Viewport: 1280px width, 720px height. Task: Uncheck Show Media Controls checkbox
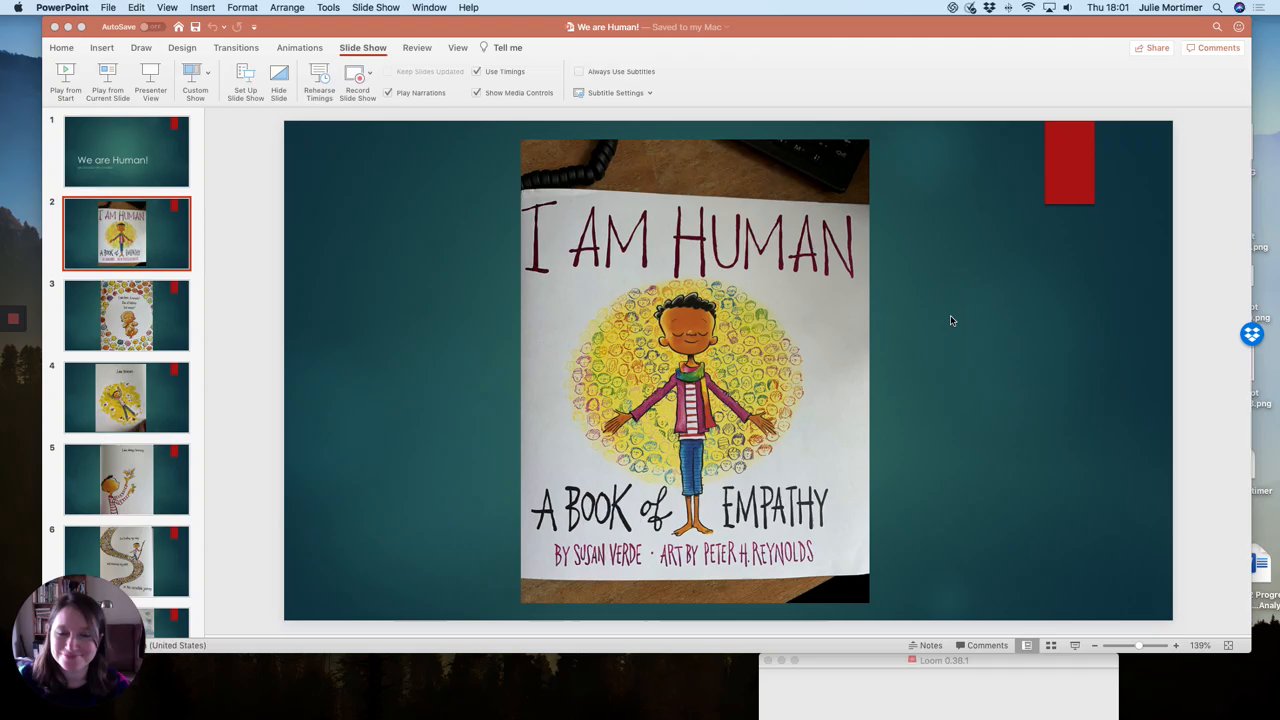pos(477,92)
